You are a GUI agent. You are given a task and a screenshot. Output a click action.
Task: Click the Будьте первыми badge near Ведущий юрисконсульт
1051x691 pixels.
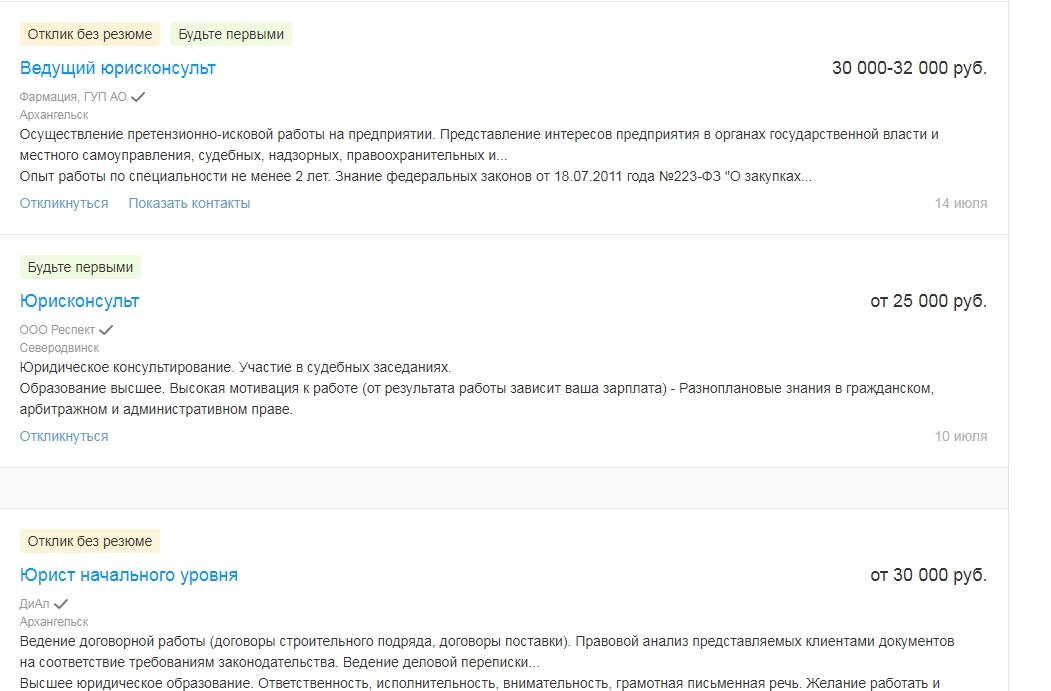(231, 33)
